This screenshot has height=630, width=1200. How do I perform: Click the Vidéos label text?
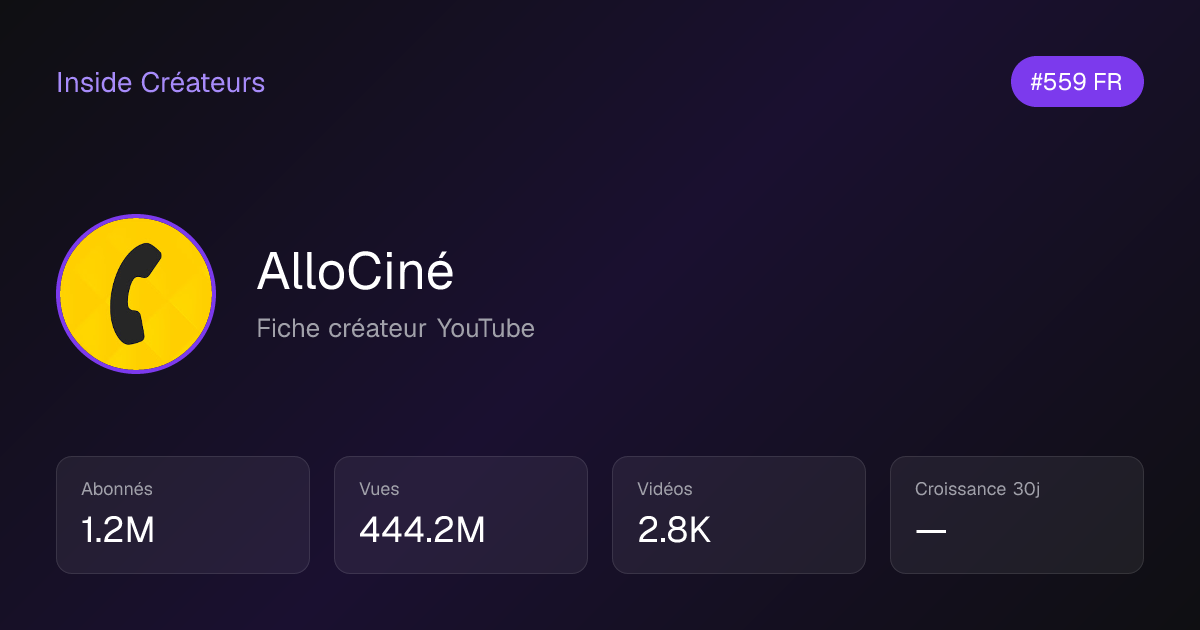coord(665,489)
